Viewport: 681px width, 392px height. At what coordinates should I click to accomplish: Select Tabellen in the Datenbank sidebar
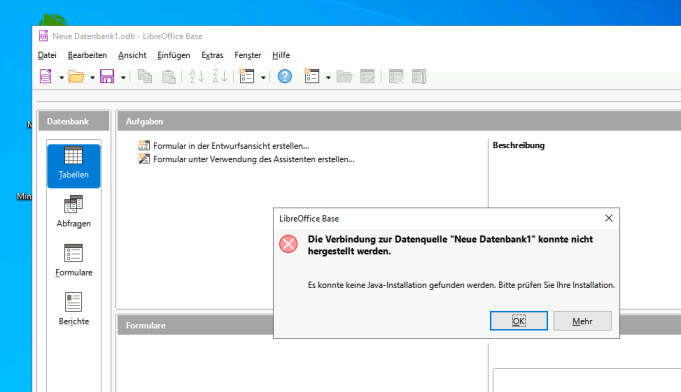[73, 166]
